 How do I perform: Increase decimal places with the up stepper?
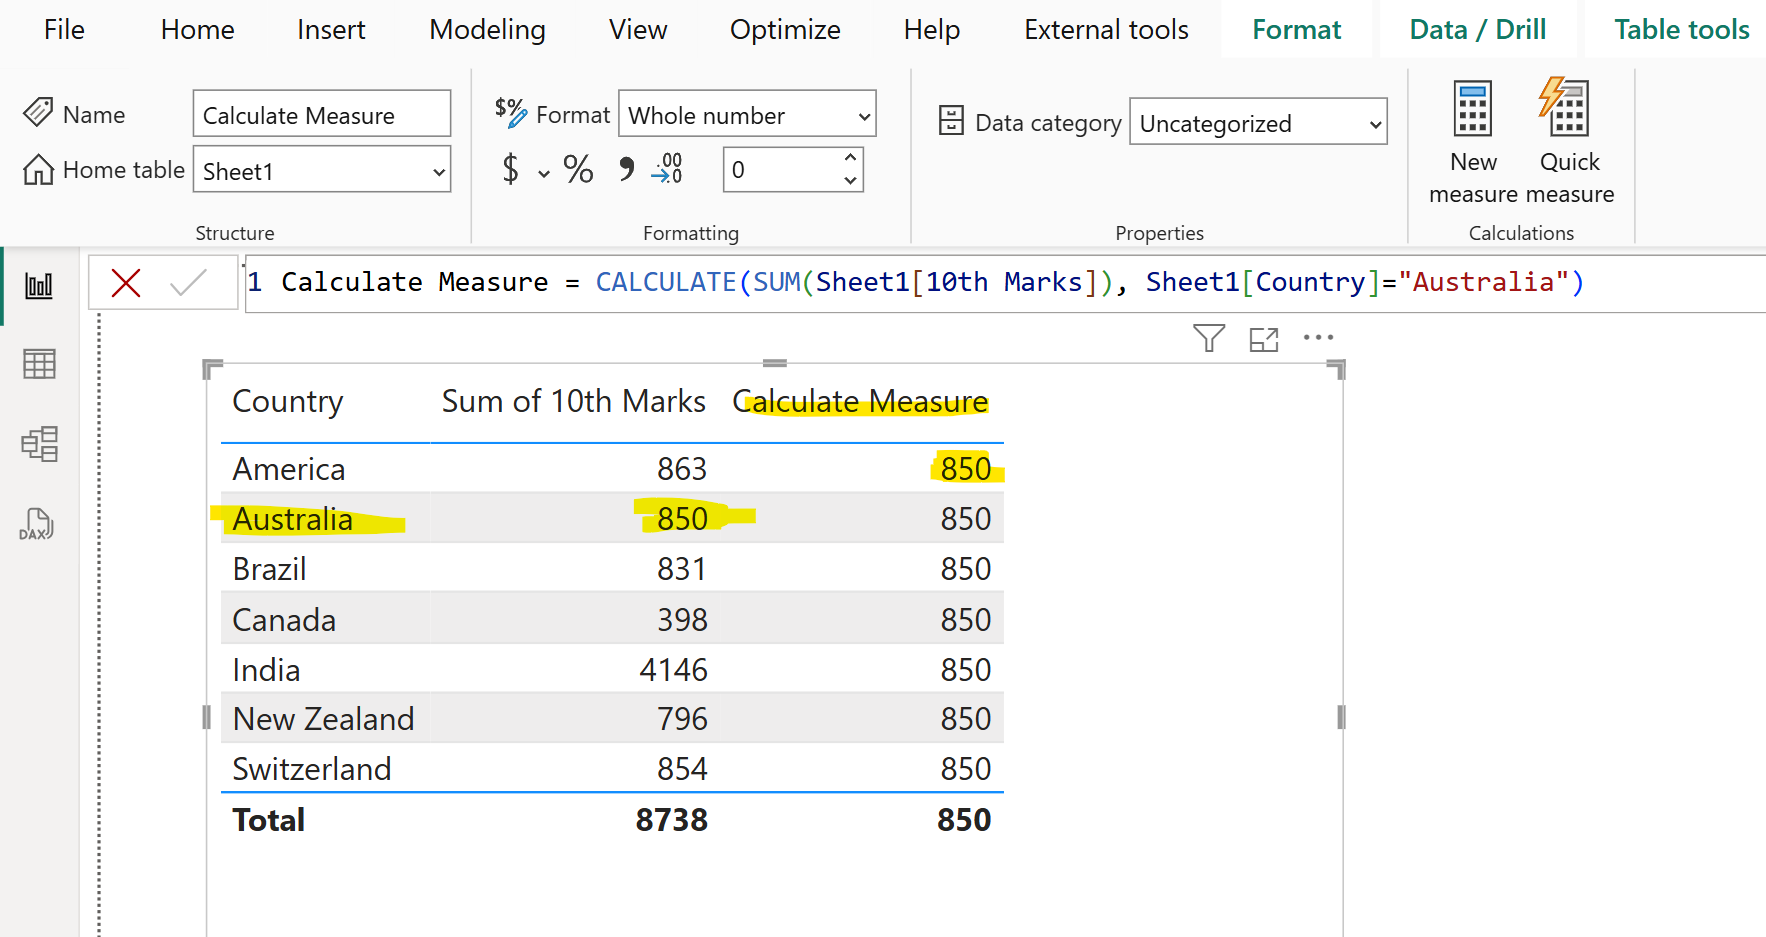coord(851,158)
